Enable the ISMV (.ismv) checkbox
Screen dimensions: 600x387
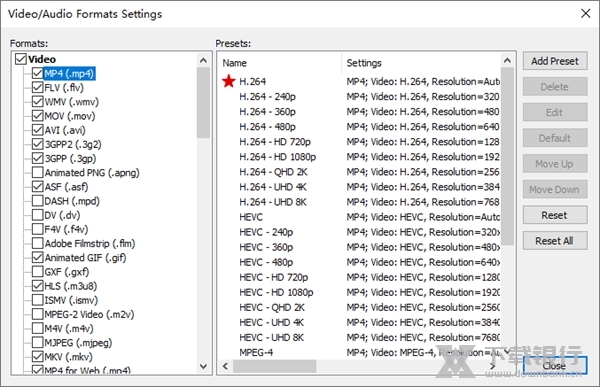pos(38,300)
